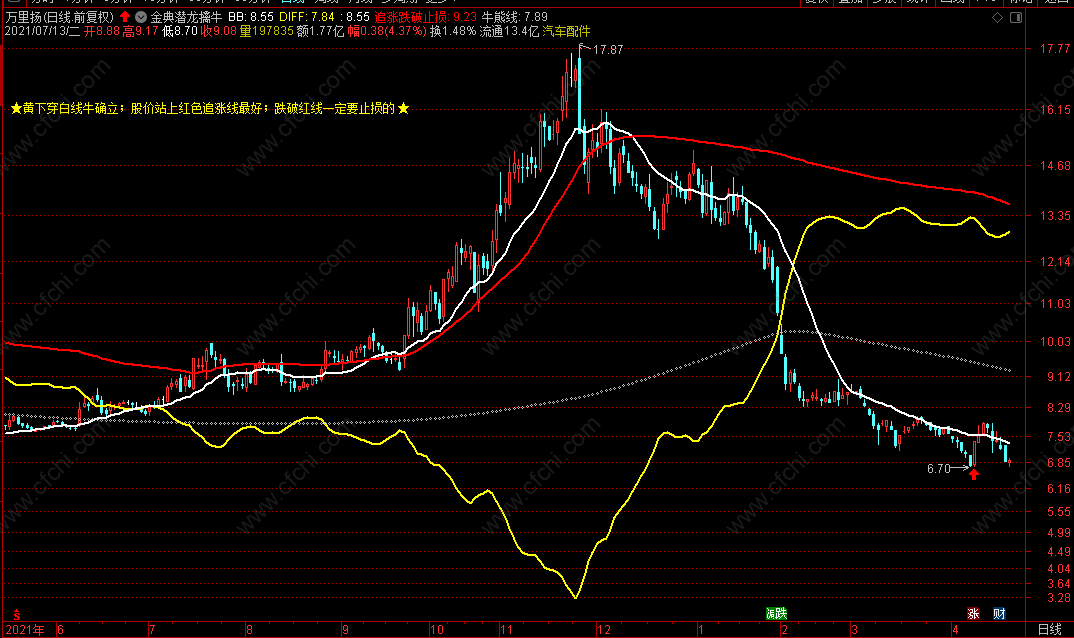Click the 2021年 label on the time axis
Screen dimensions: 1074x638
(25, 630)
